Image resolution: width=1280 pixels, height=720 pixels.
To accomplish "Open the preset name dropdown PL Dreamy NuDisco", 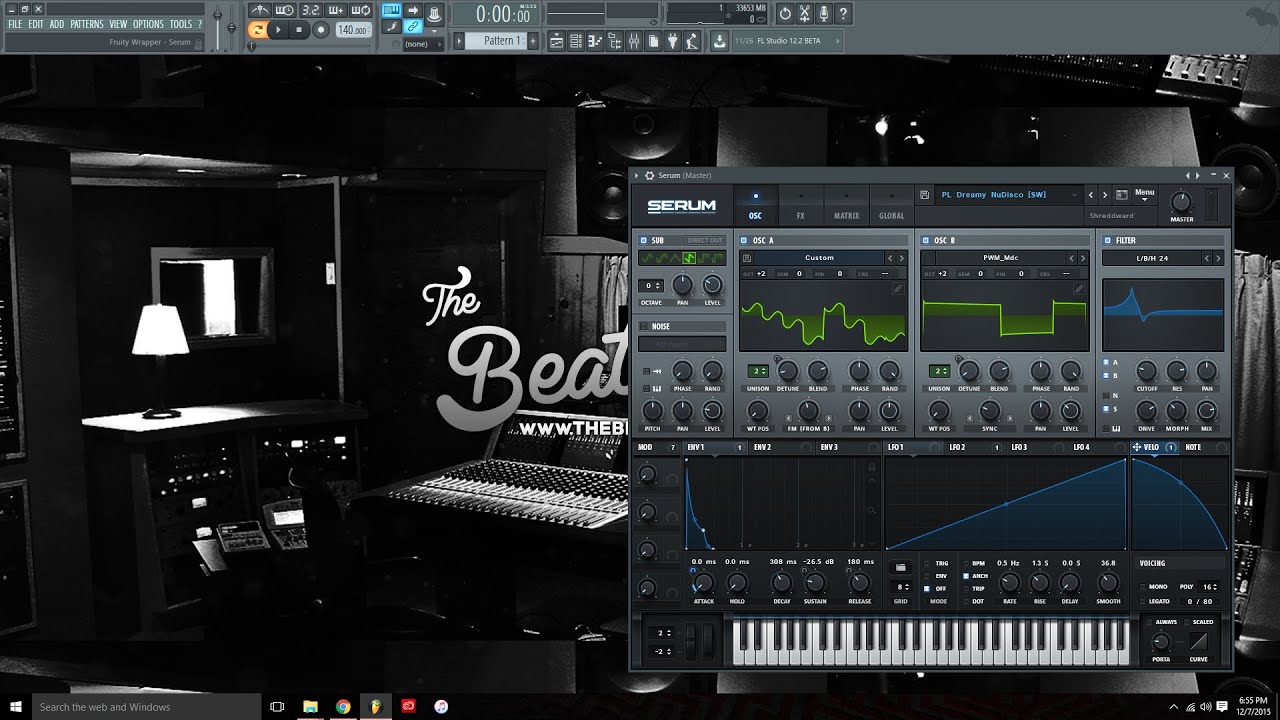I will (1010, 195).
